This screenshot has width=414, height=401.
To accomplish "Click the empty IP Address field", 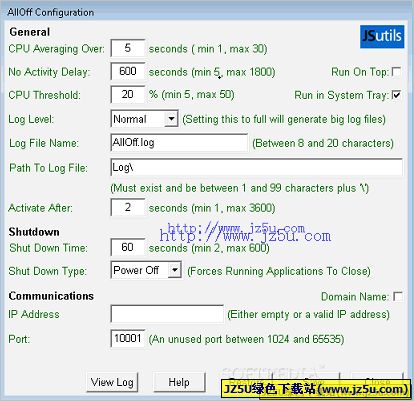I will (167, 314).
